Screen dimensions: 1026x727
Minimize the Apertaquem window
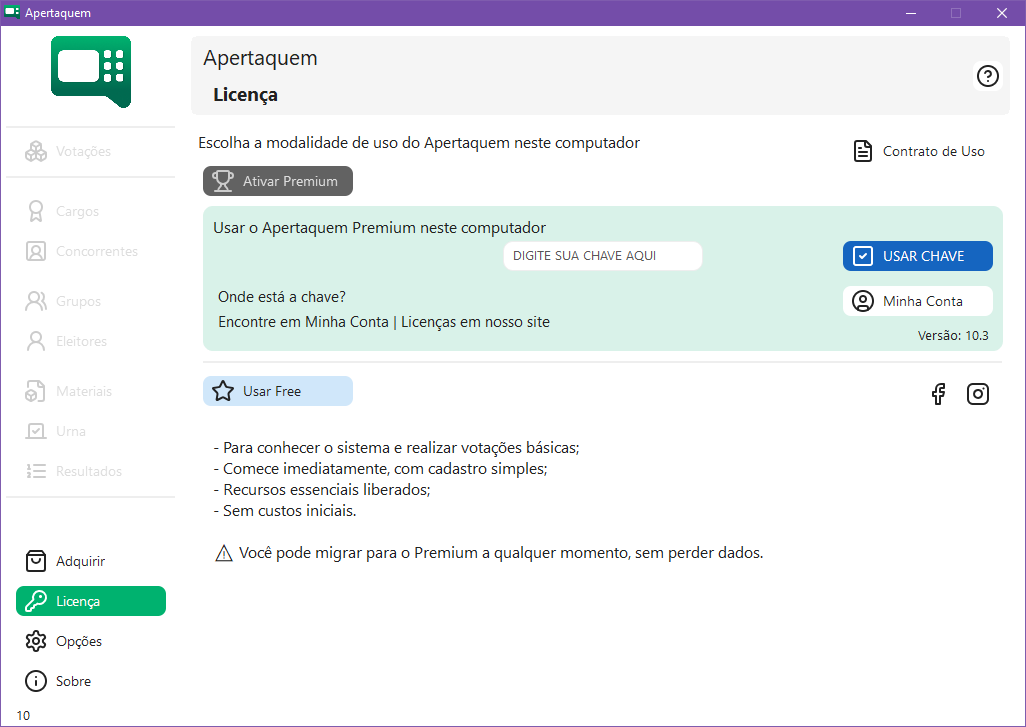pos(911,12)
